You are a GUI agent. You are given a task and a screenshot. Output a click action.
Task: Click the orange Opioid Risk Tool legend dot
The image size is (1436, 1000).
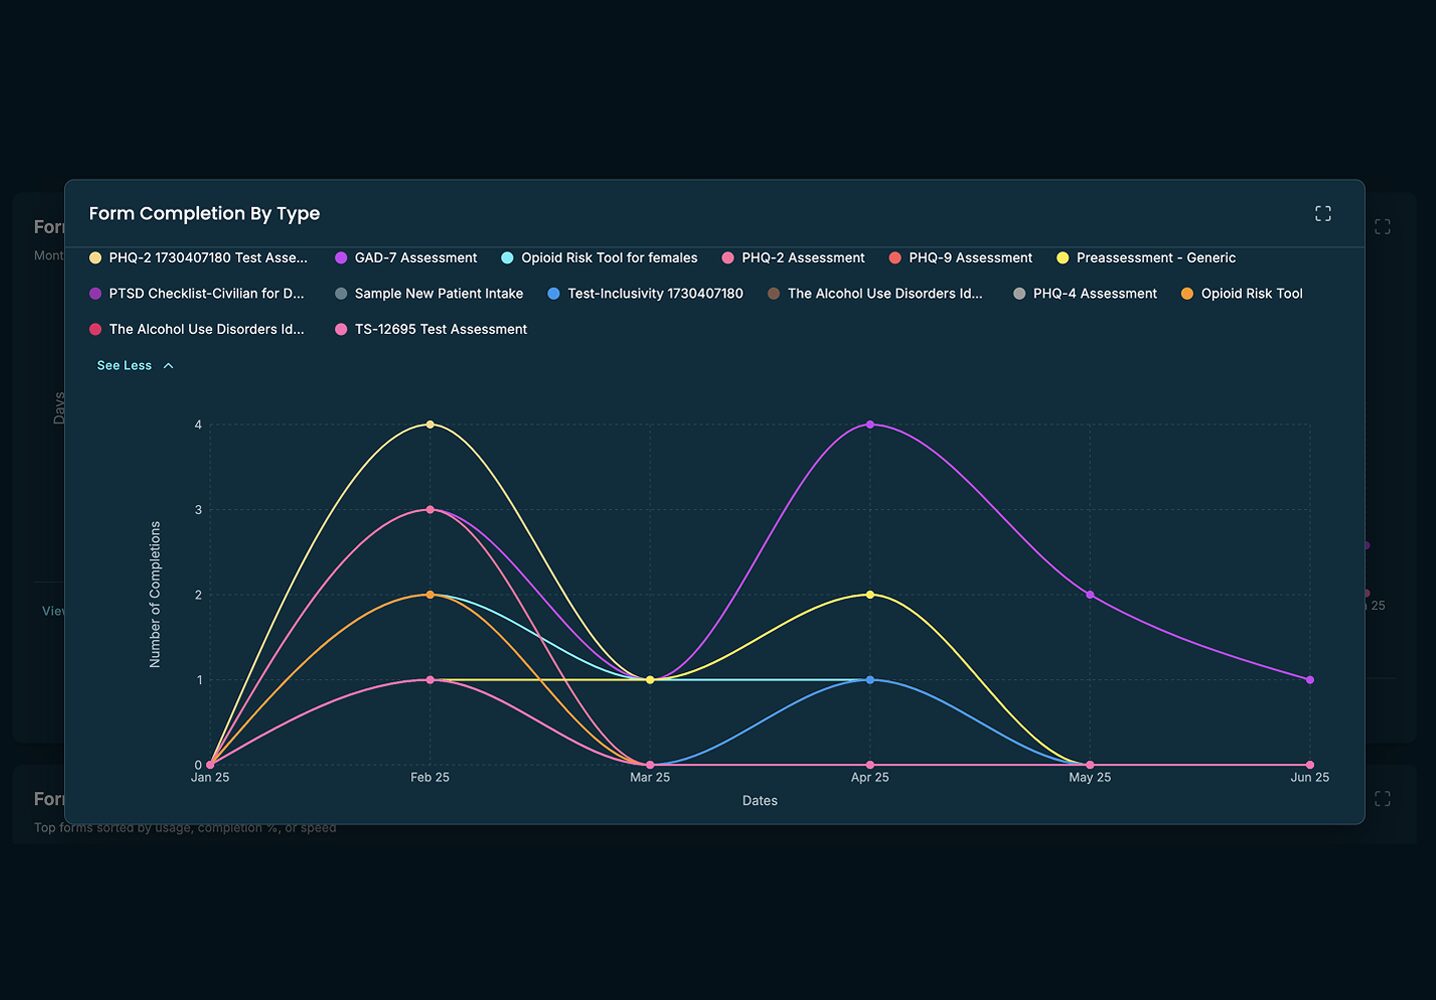[x=1187, y=294]
